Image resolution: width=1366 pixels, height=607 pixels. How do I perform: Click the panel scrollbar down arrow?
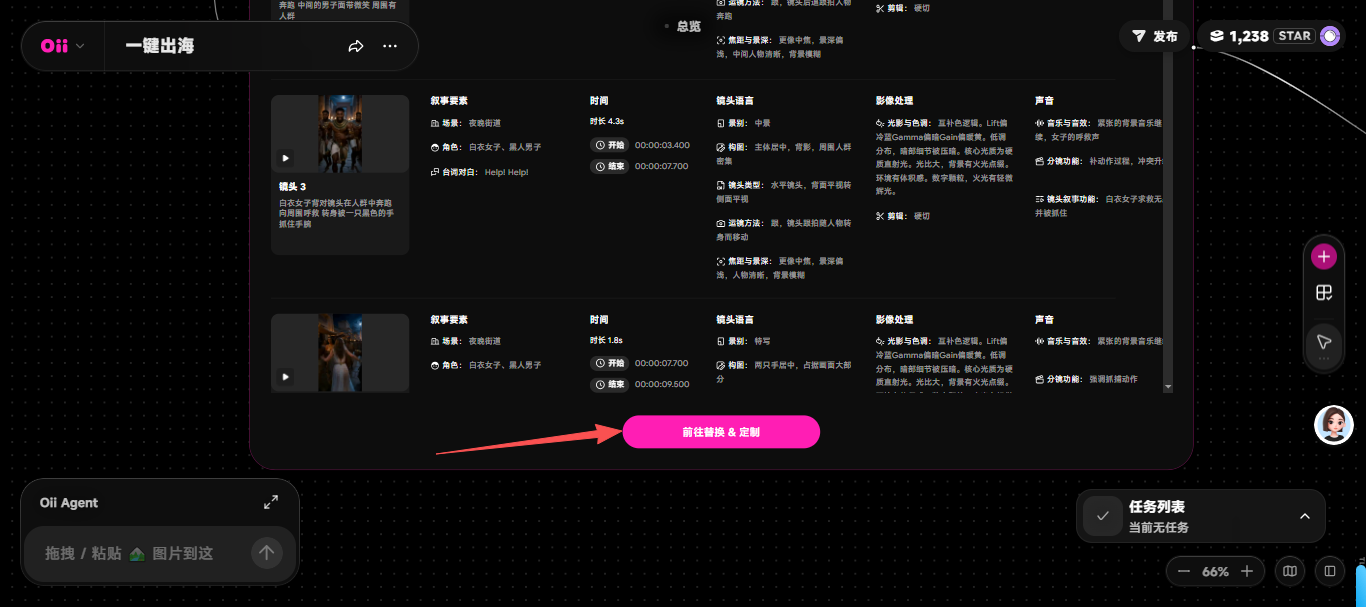[1167, 386]
